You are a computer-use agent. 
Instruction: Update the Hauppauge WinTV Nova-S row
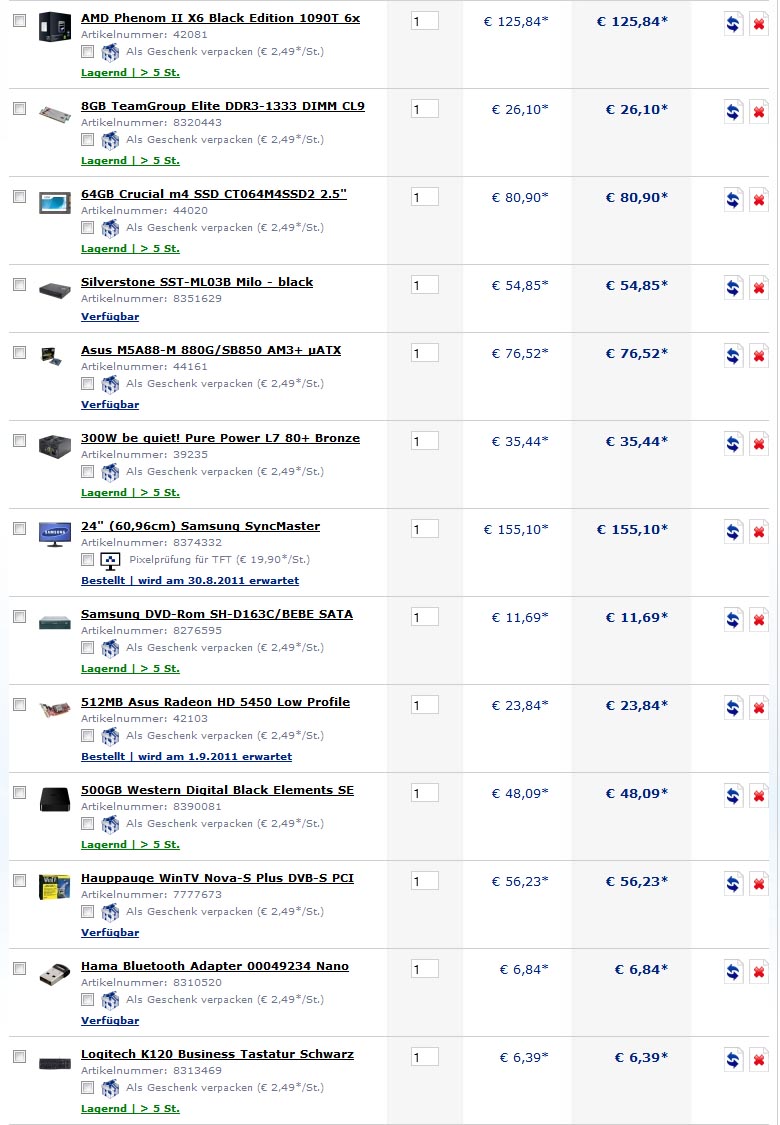pyautogui.click(x=733, y=884)
